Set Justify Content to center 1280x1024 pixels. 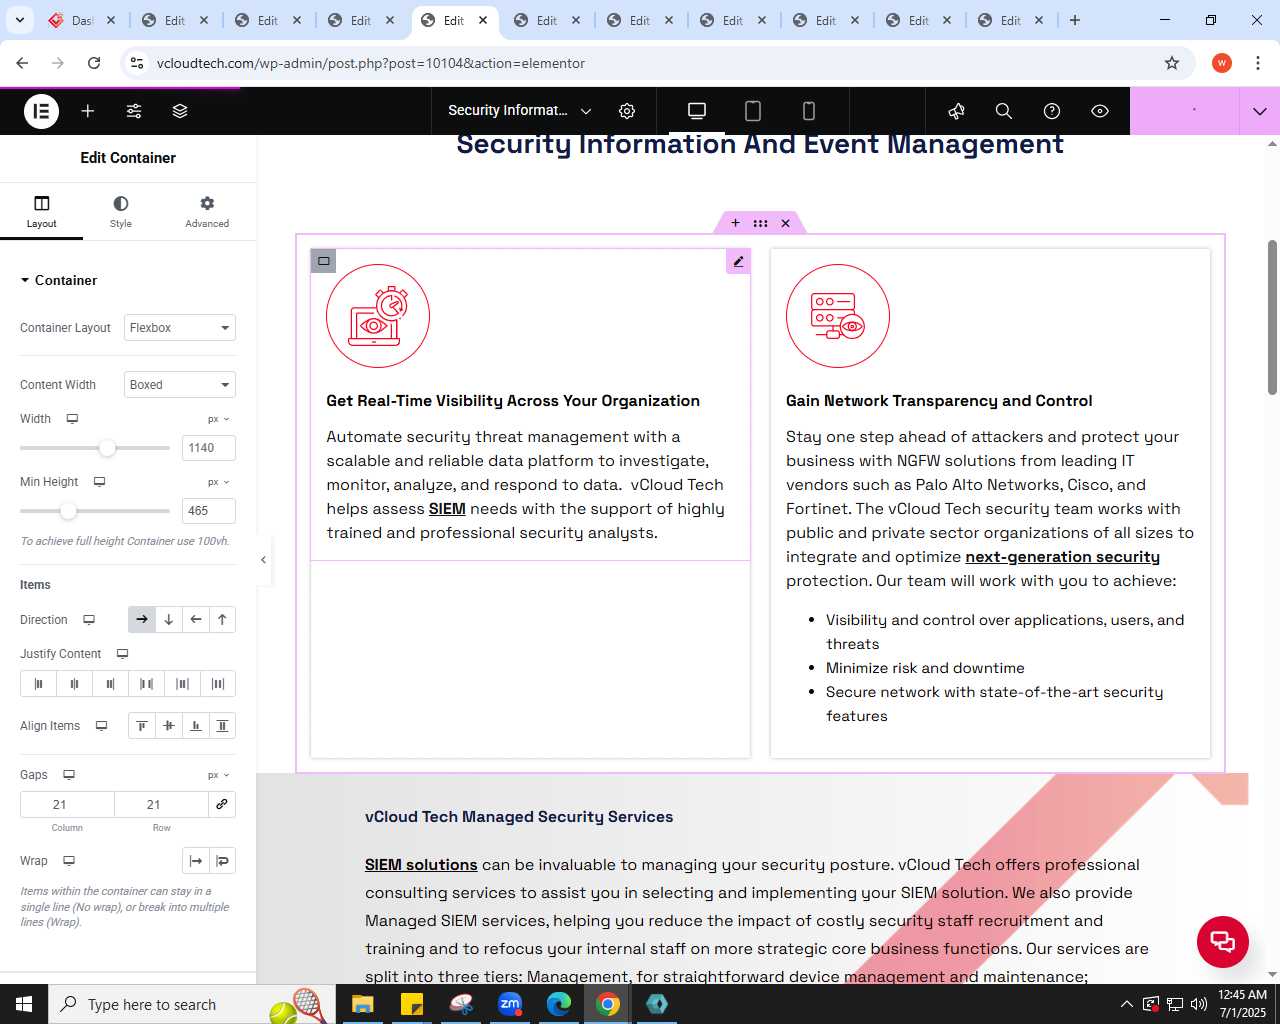pyautogui.click(x=74, y=684)
